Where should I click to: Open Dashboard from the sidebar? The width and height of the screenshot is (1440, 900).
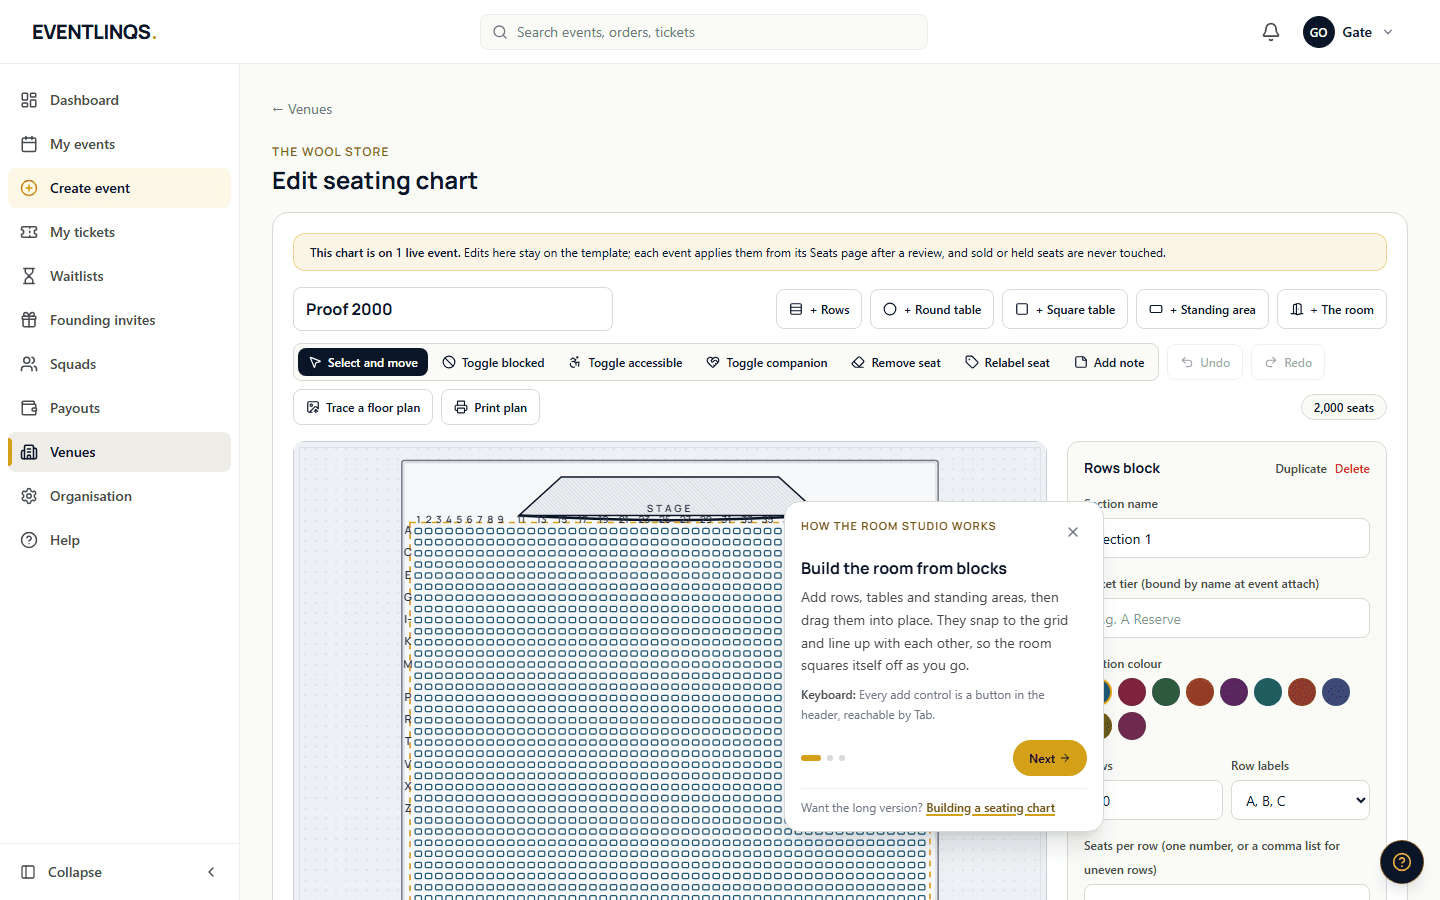pos(119,100)
